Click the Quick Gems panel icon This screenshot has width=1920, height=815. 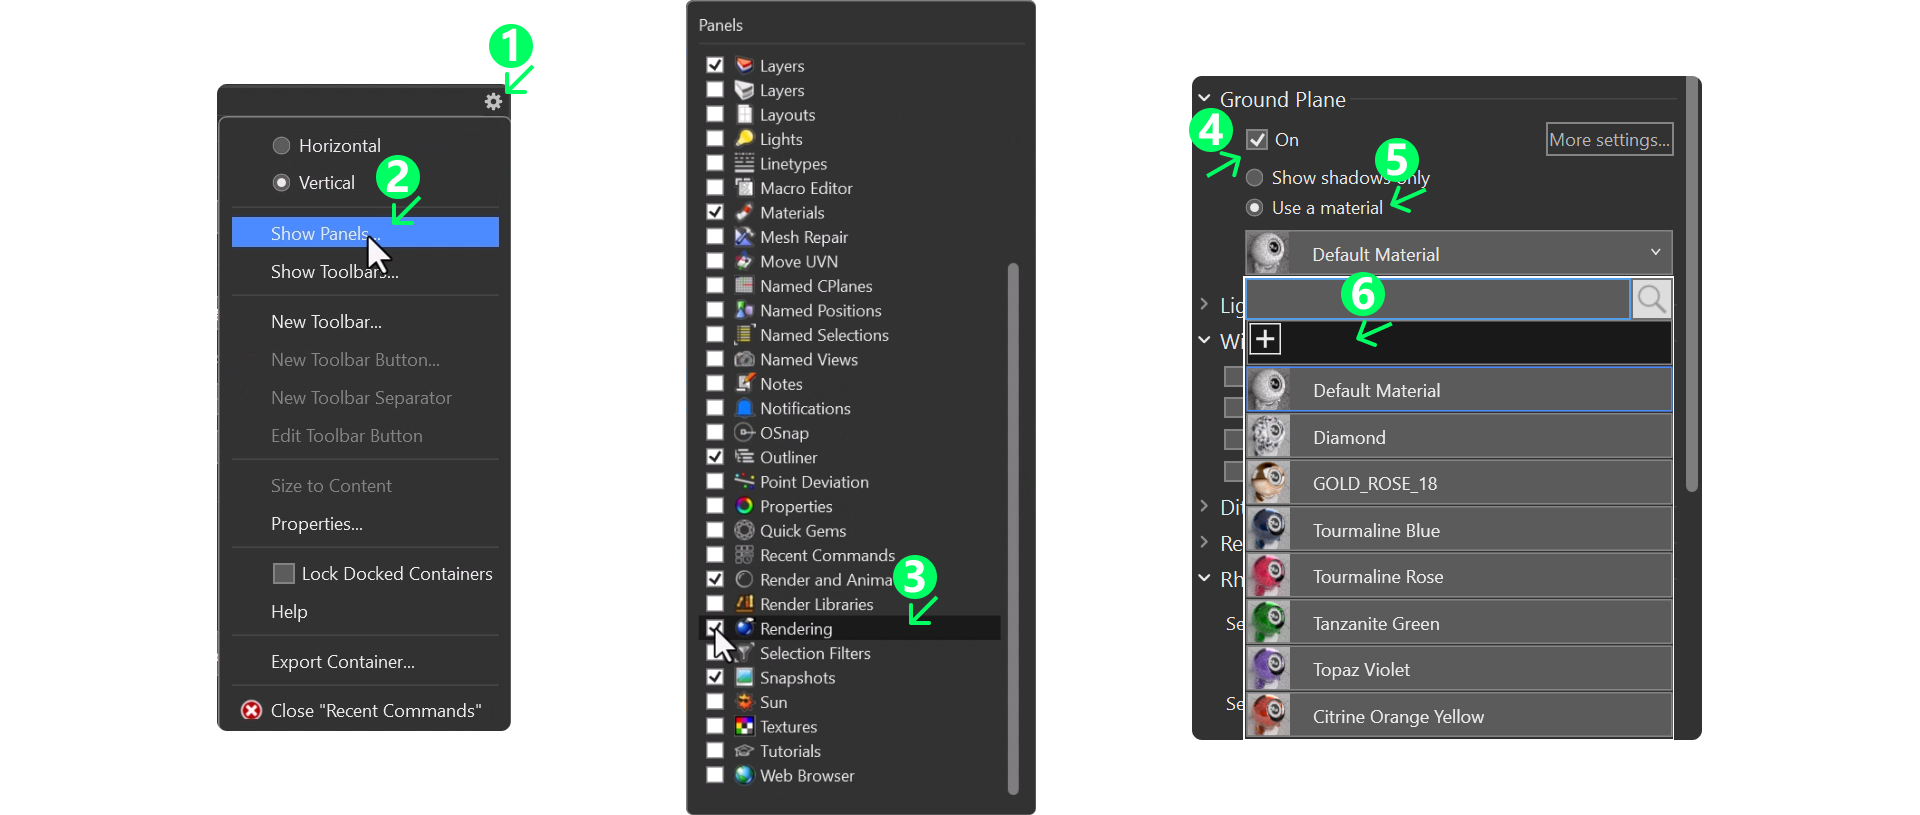tap(744, 531)
